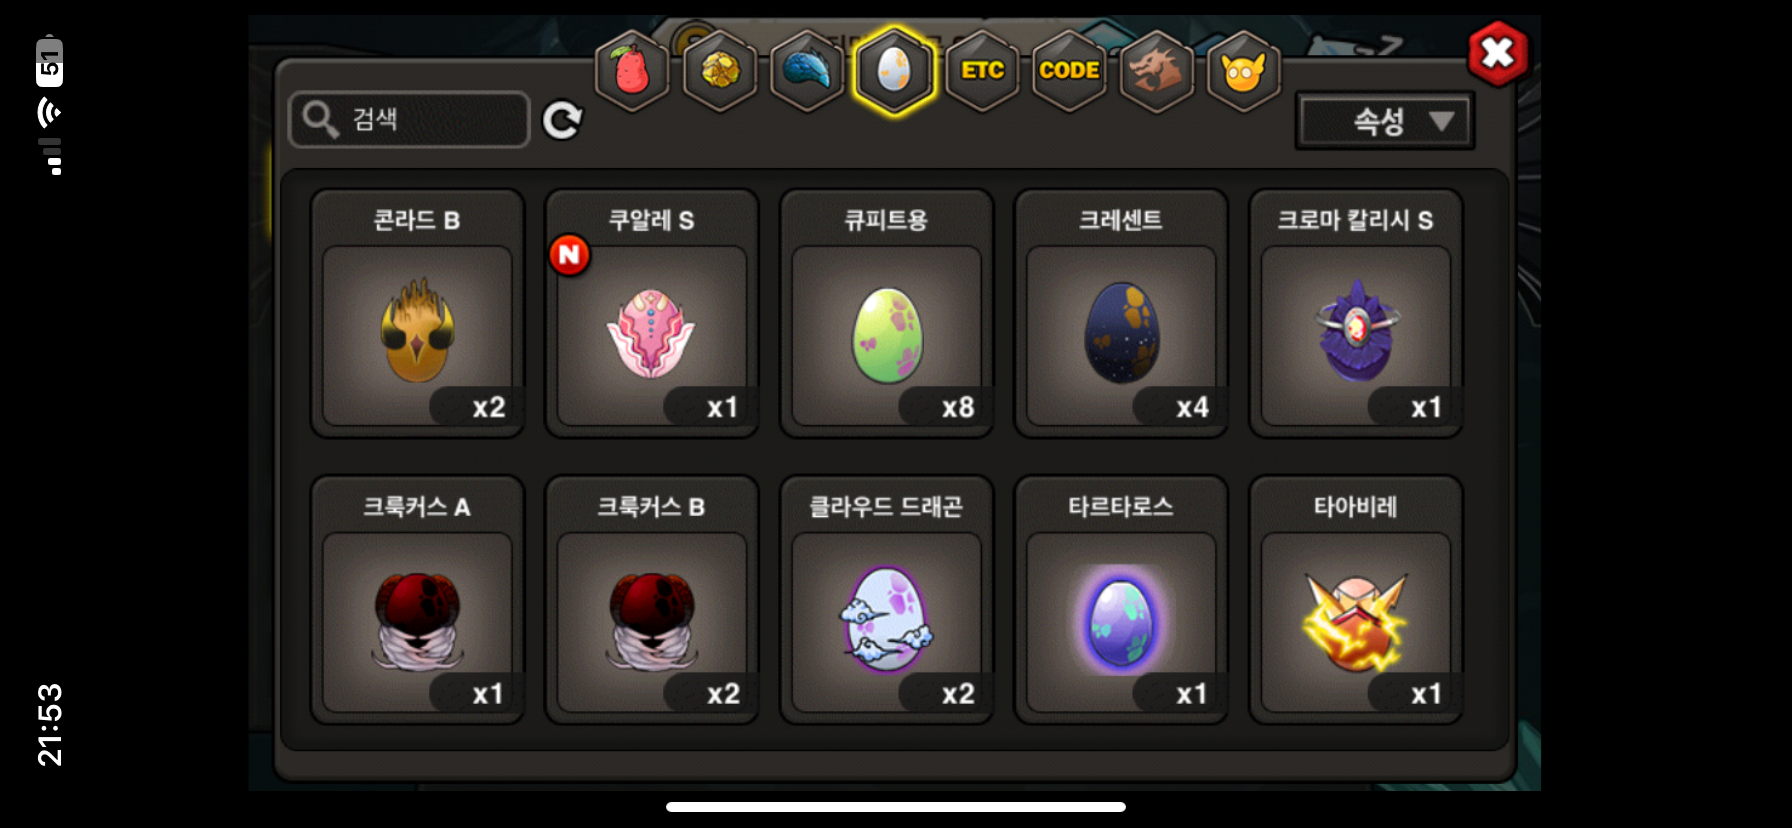Click the 검색 search input field
This screenshot has height=828, width=1792.
pos(409,120)
